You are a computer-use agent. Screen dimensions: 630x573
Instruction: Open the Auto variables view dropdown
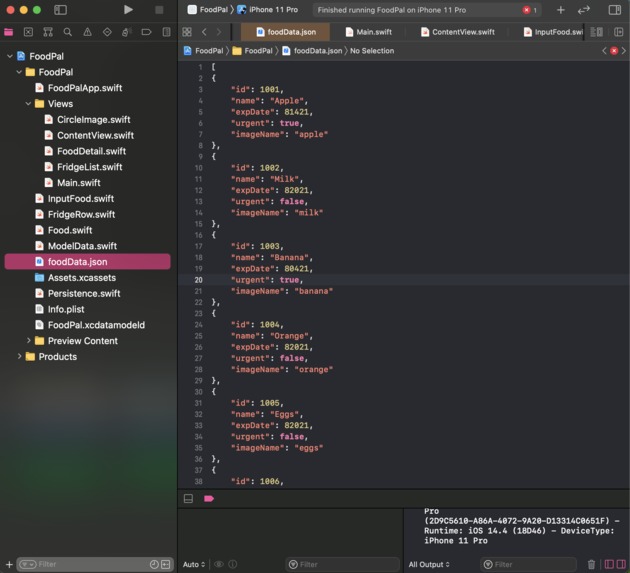pos(194,564)
